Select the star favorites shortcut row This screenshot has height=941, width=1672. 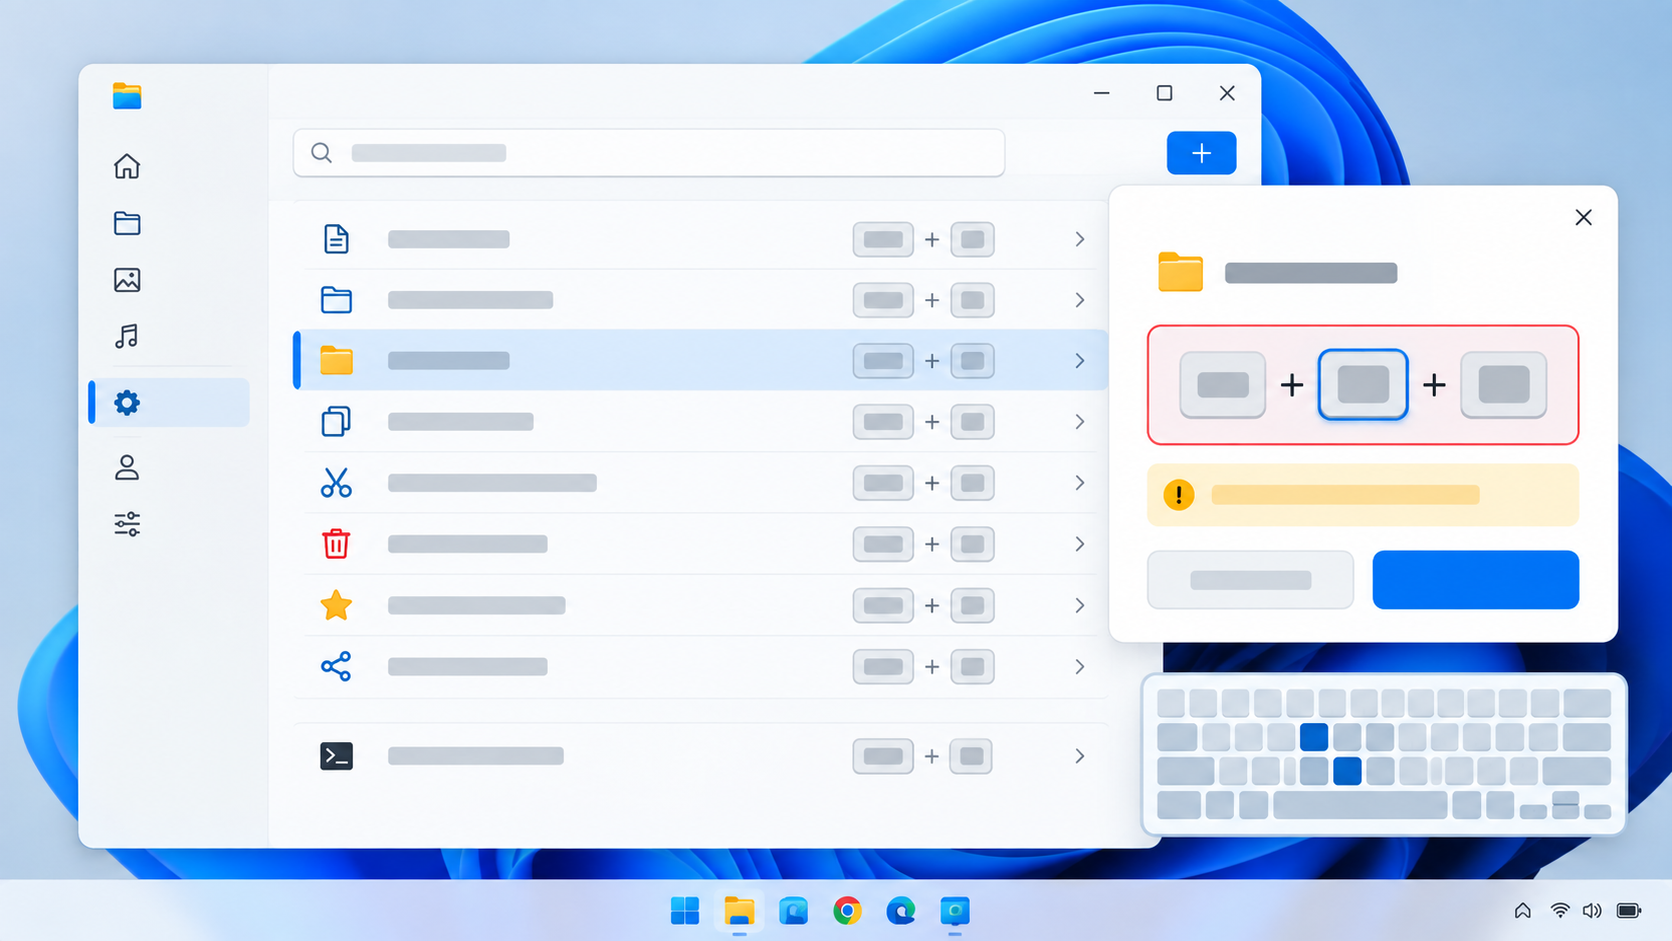[700, 605]
